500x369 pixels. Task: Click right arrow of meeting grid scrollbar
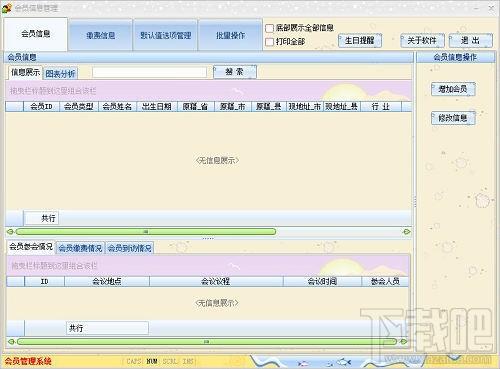tap(404, 342)
